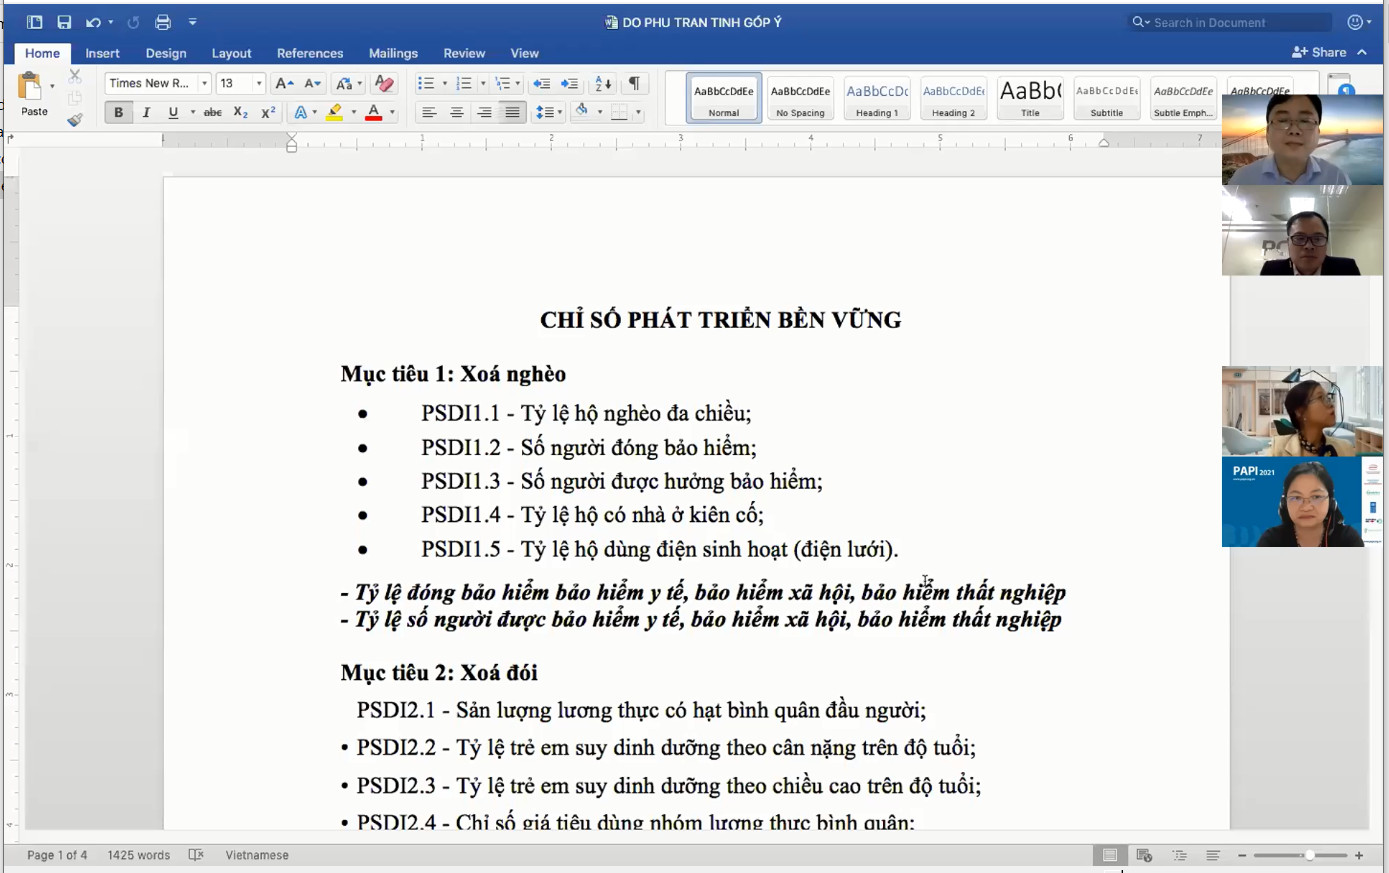
Task: Show paragraph marks with pilcrow icon
Action: coord(634,84)
